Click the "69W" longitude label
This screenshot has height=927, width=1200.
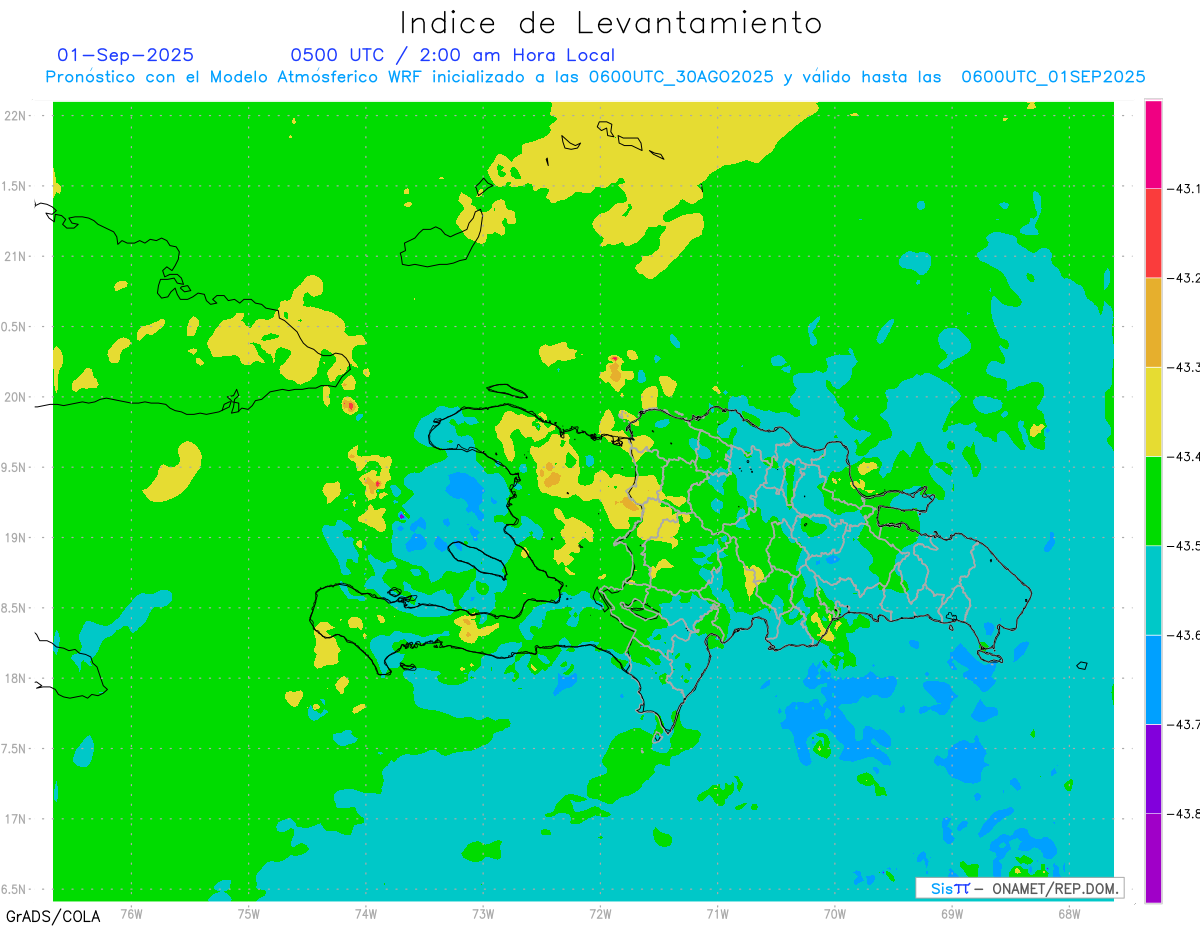(x=952, y=914)
